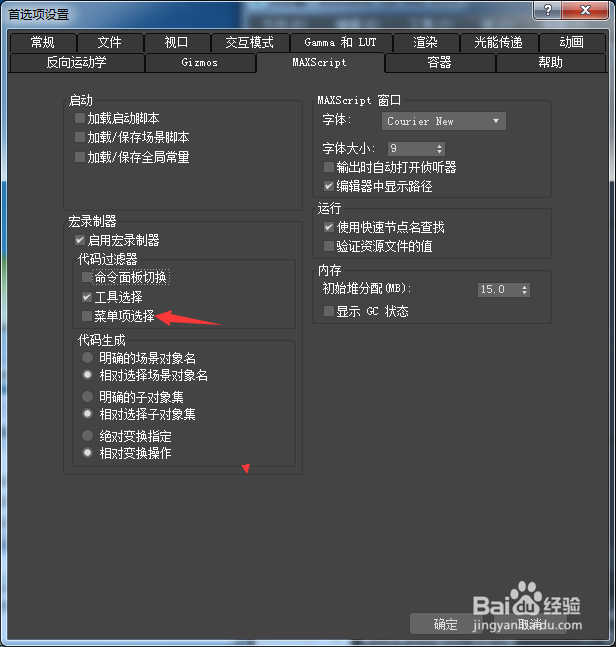Choose 明确的子对象集 radio option
The image size is (616, 647).
(87, 397)
